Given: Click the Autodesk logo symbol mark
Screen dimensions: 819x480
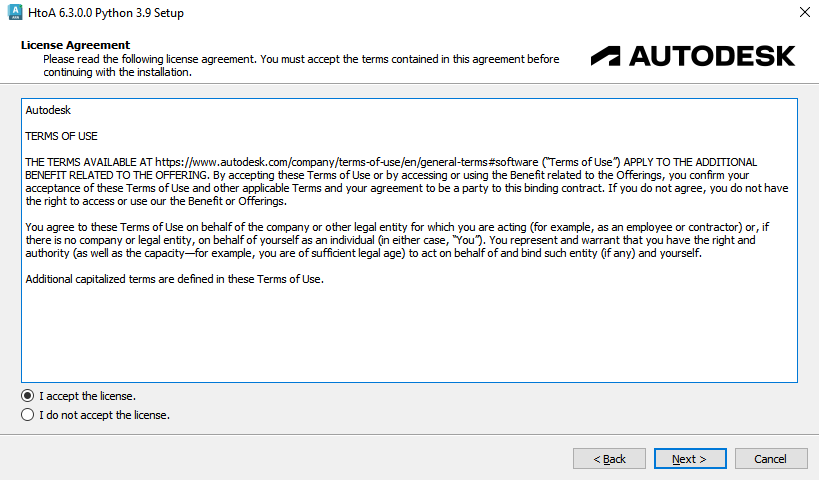Looking at the screenshot, I should 606,55.
